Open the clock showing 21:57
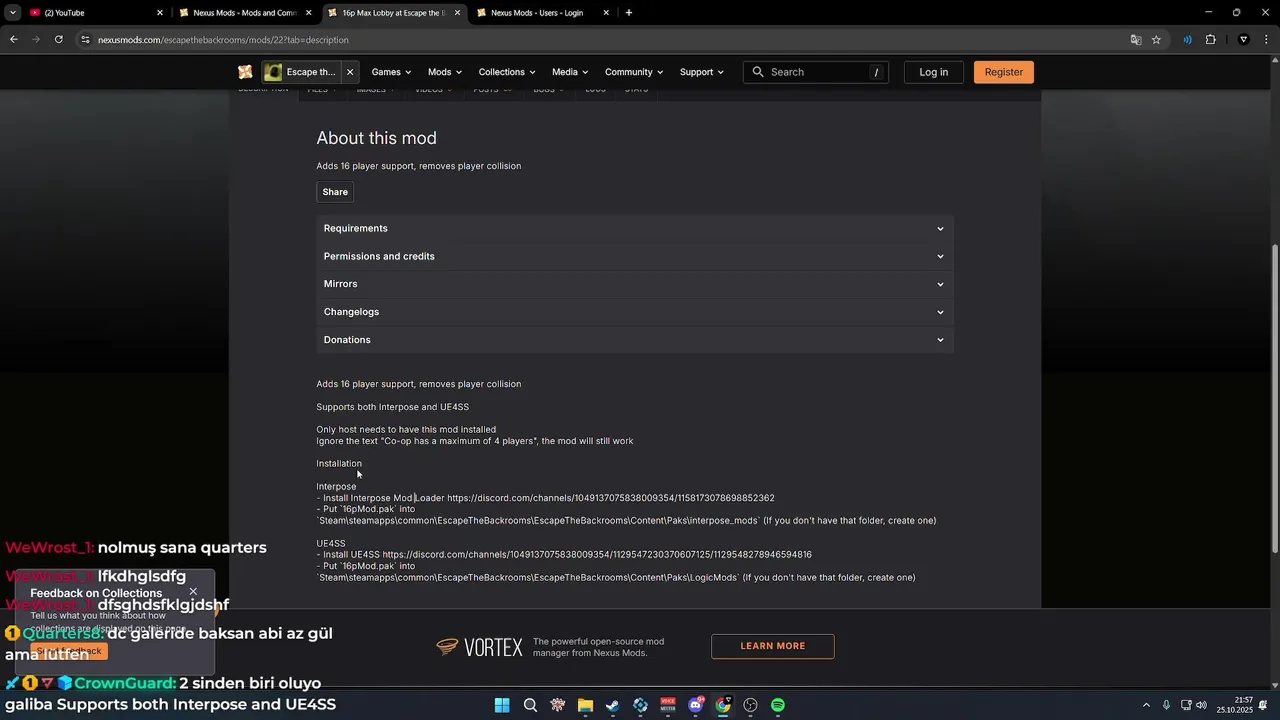The width and height of the screenshot is (1280, 720). 1235,705
